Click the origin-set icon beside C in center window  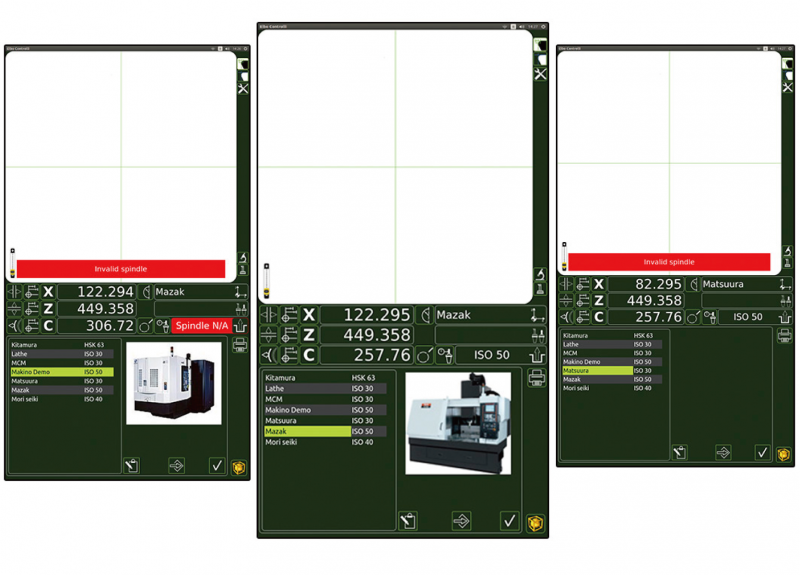pos(289,355)
